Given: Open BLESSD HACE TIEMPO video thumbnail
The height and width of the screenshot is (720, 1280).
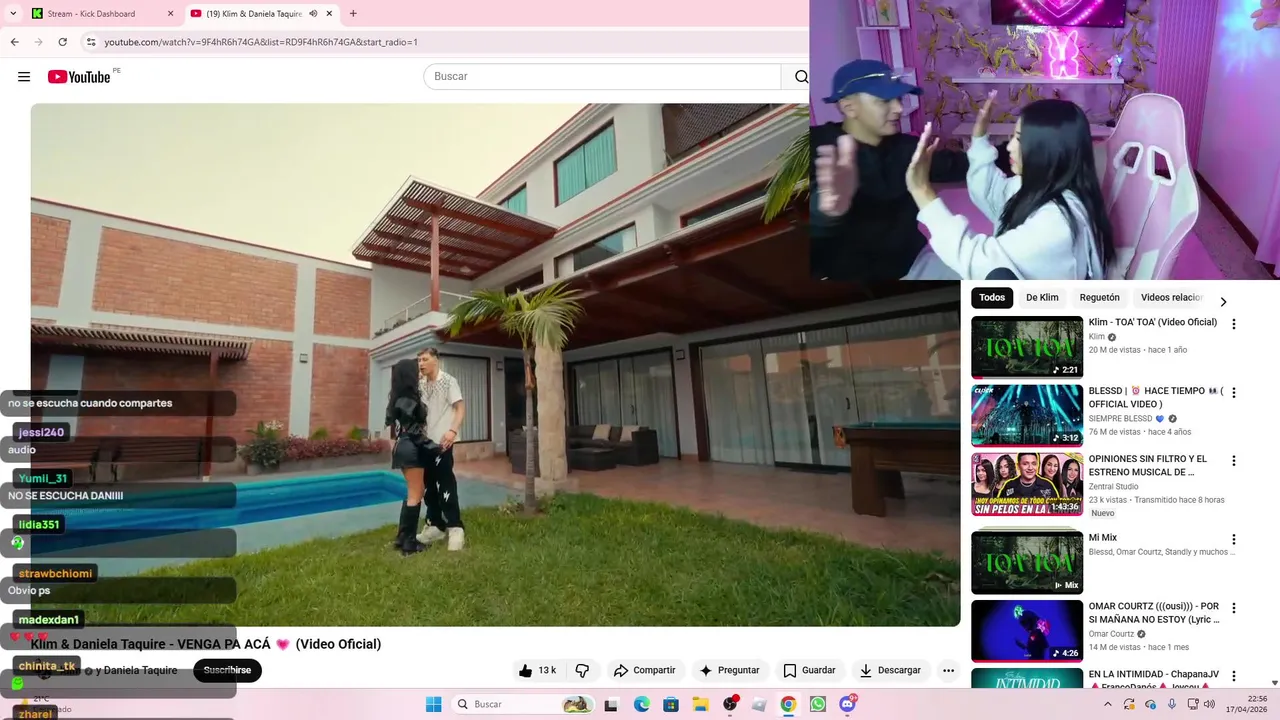Looking at the screenshot, I should click(x=1027, y=415).
